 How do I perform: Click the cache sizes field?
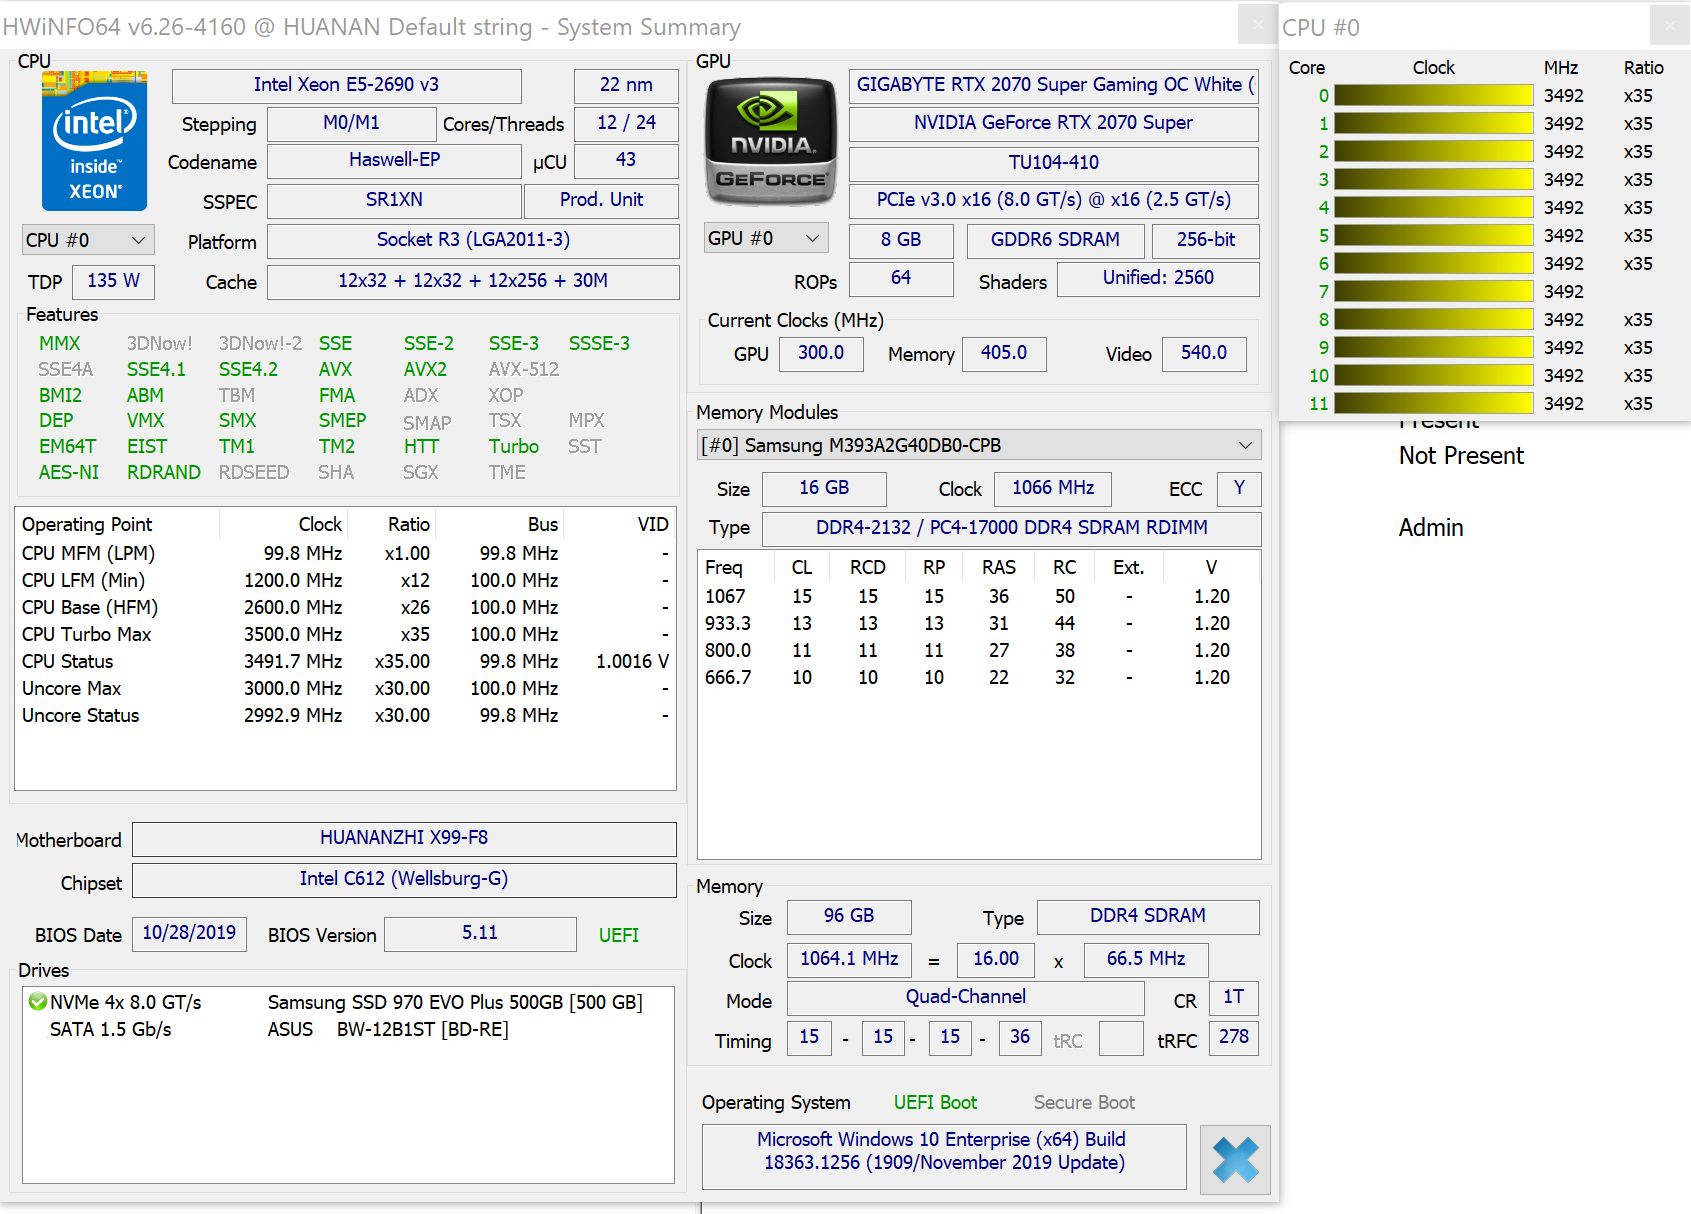coord(473,281)
